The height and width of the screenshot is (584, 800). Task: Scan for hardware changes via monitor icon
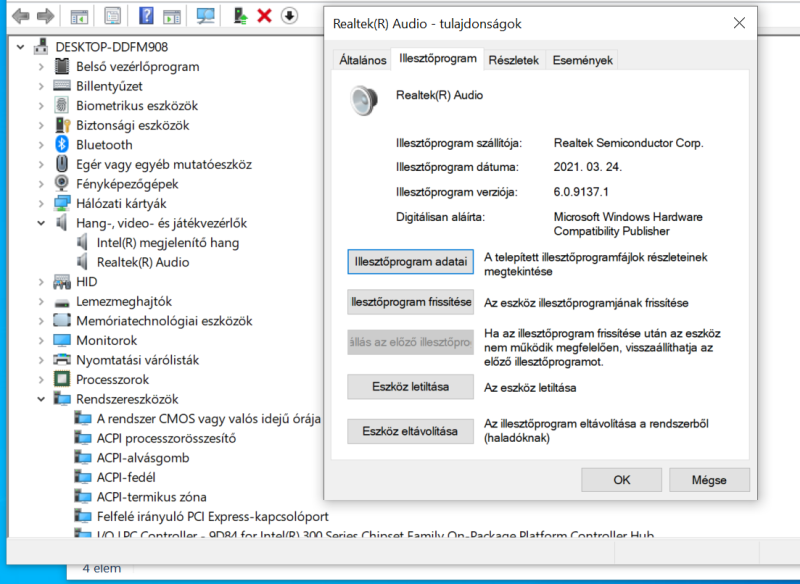206,16
